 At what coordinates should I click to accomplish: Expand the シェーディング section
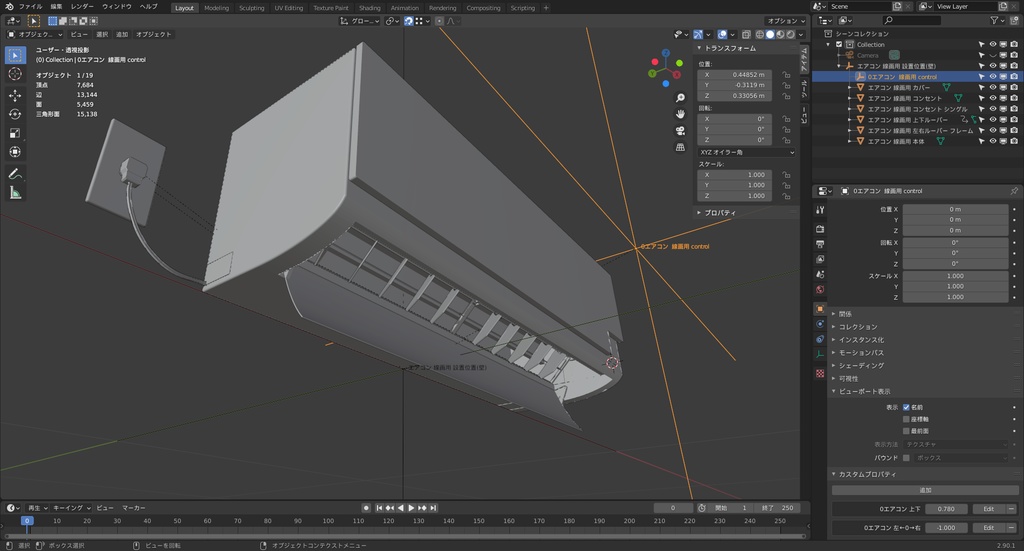pos(861,365)
